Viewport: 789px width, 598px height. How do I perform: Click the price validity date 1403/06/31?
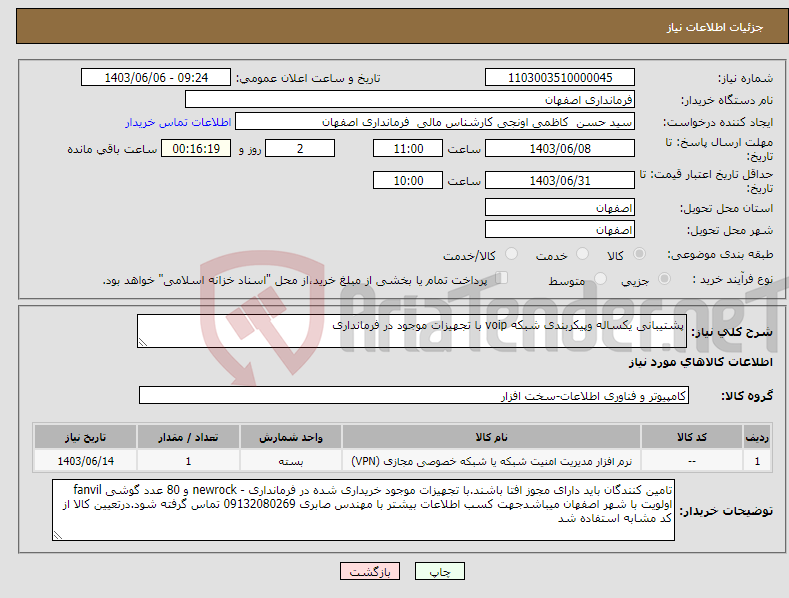[560, 180]
